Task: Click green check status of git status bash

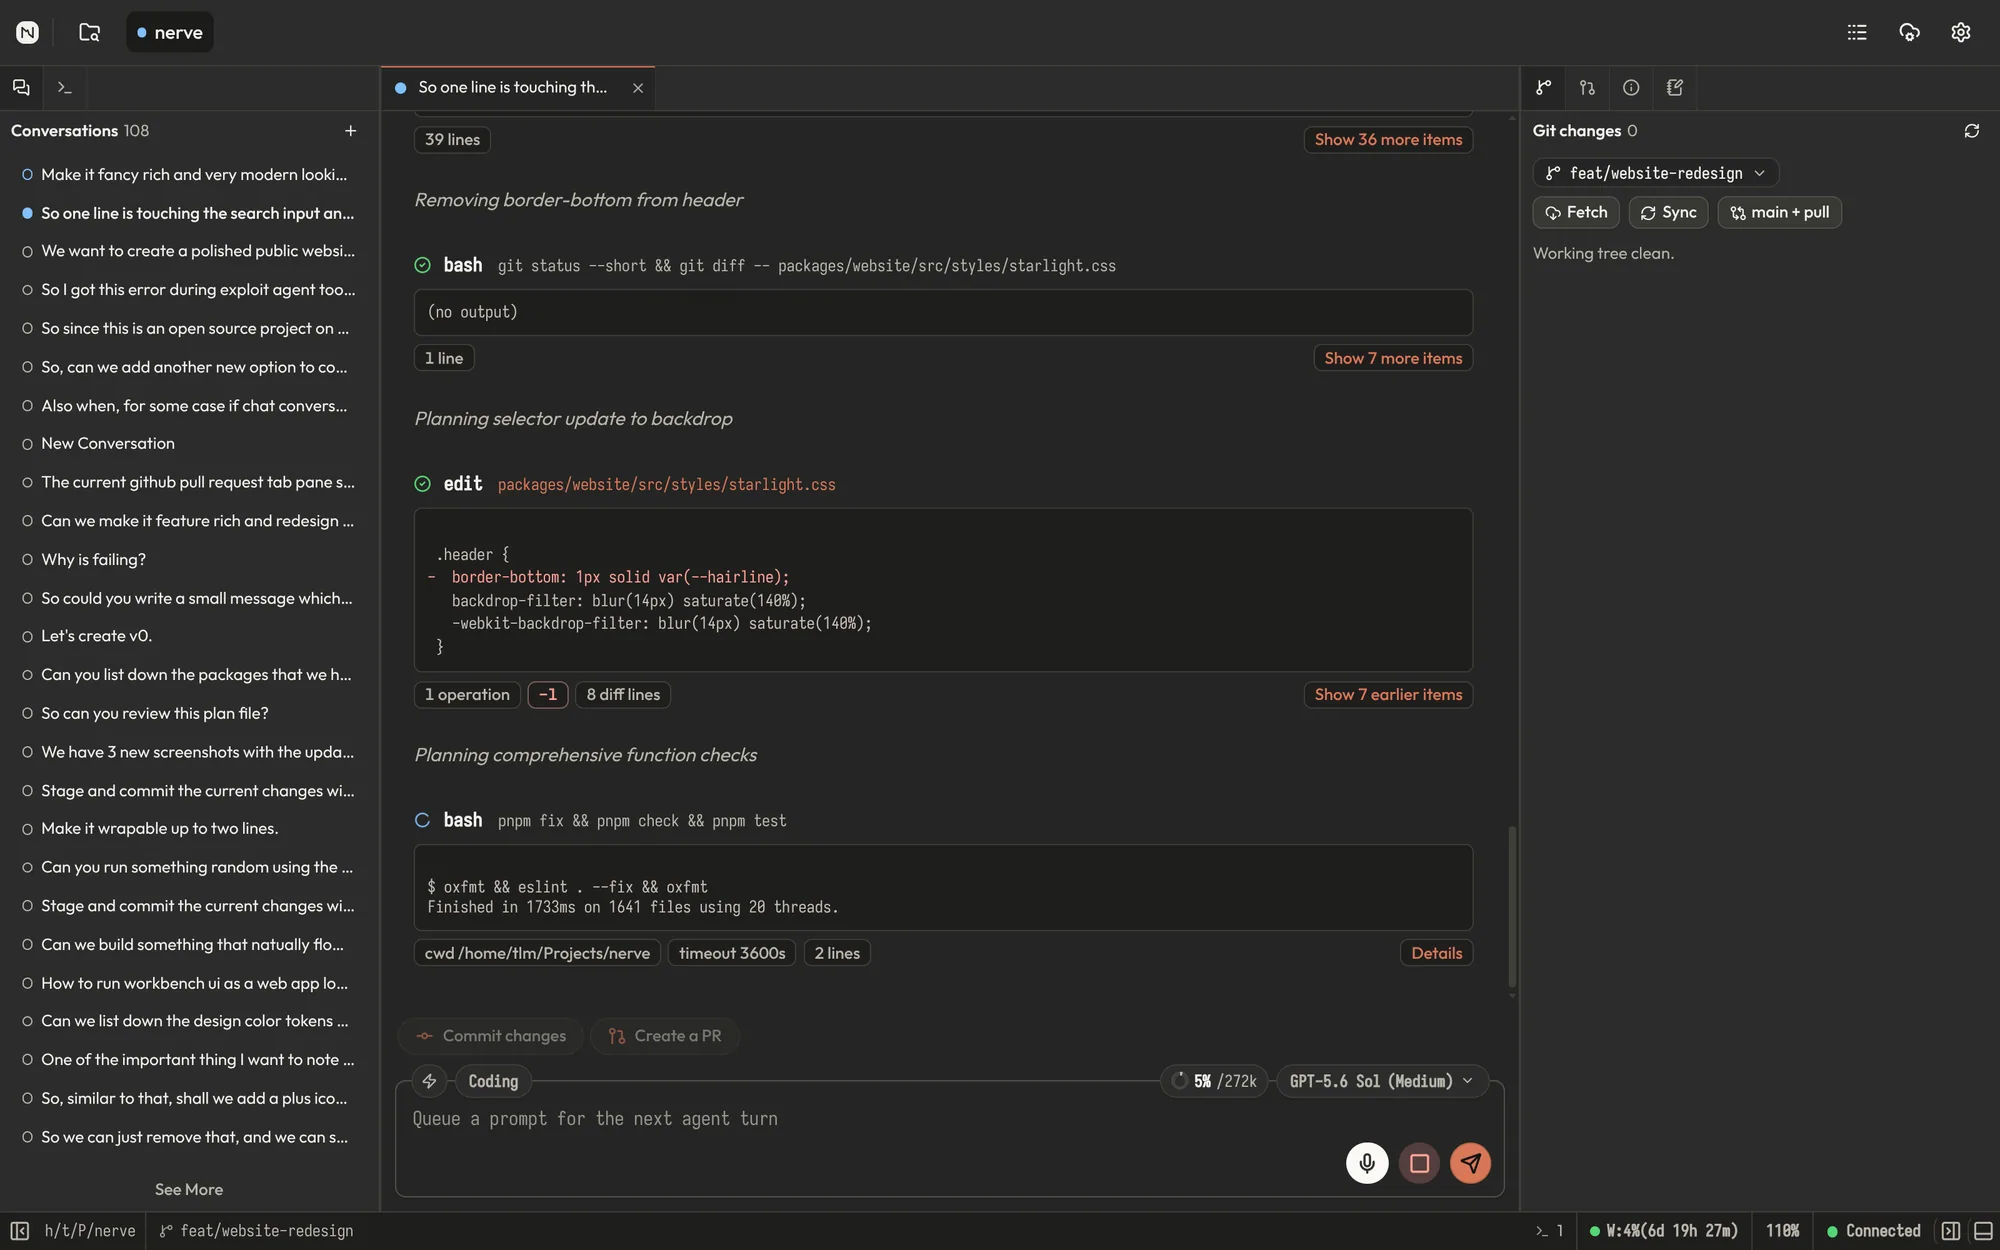Action: (422, 265)
